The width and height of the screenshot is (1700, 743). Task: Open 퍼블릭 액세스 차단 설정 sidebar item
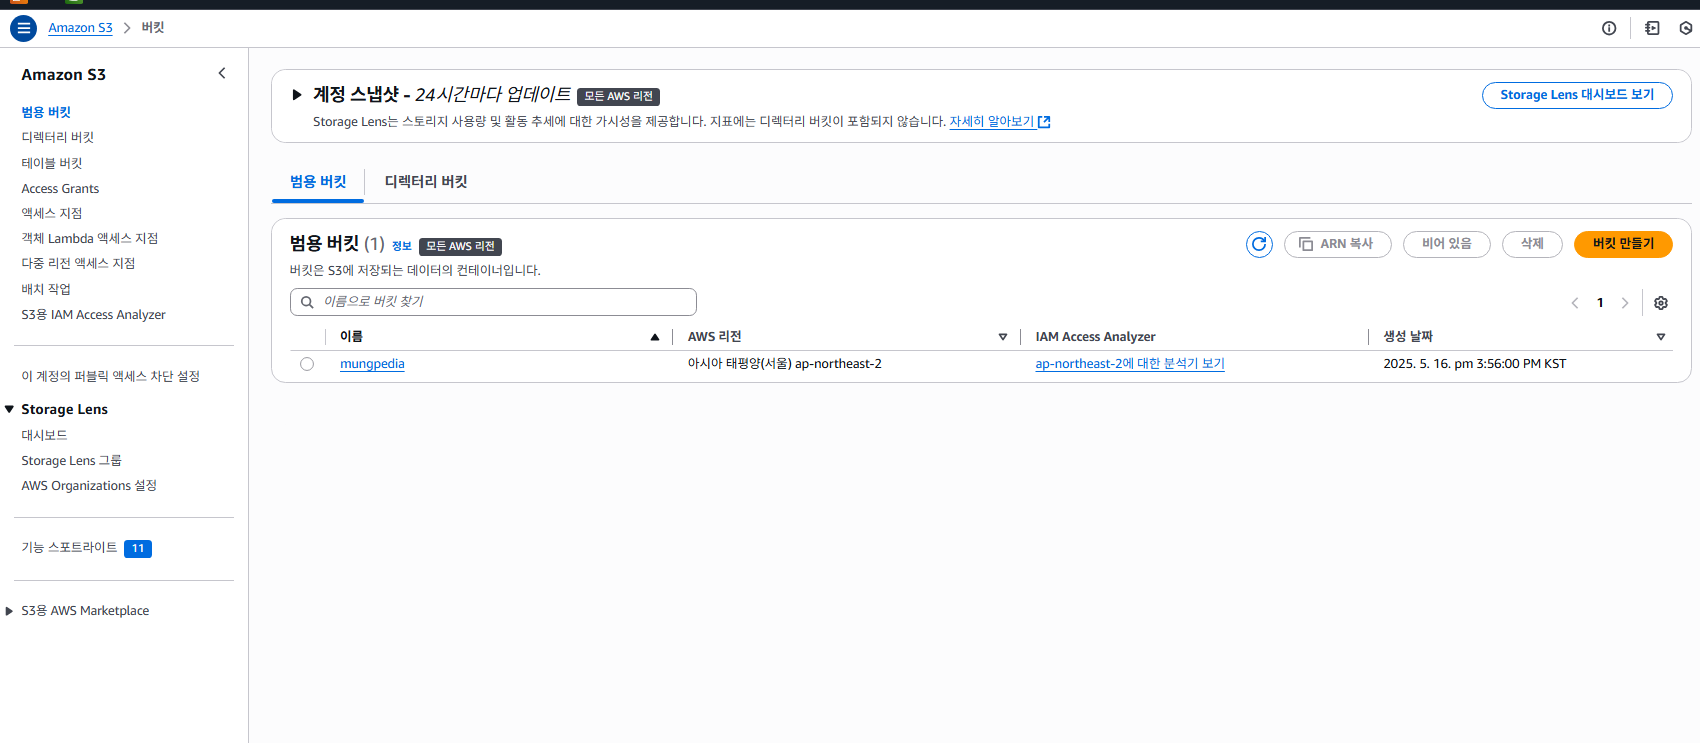tap(111, 376)
